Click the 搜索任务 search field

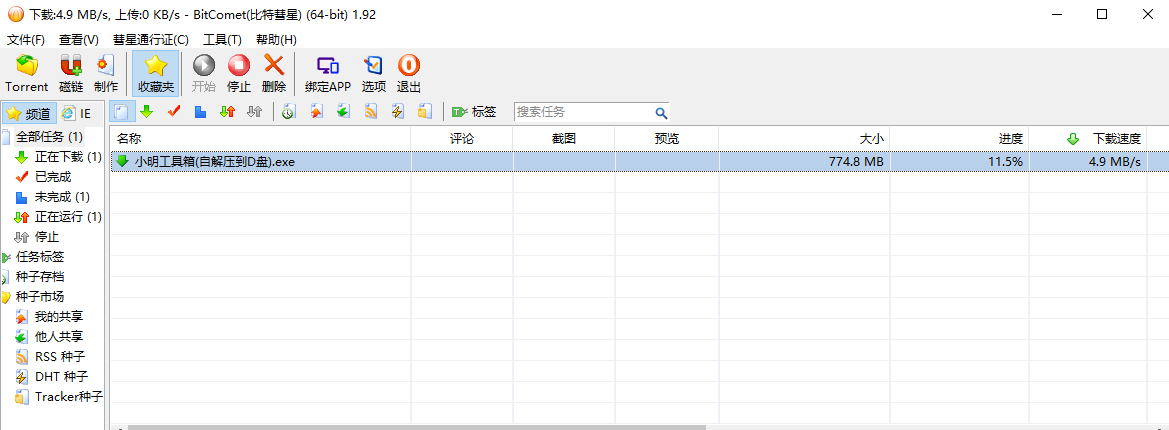click(583, 112)
